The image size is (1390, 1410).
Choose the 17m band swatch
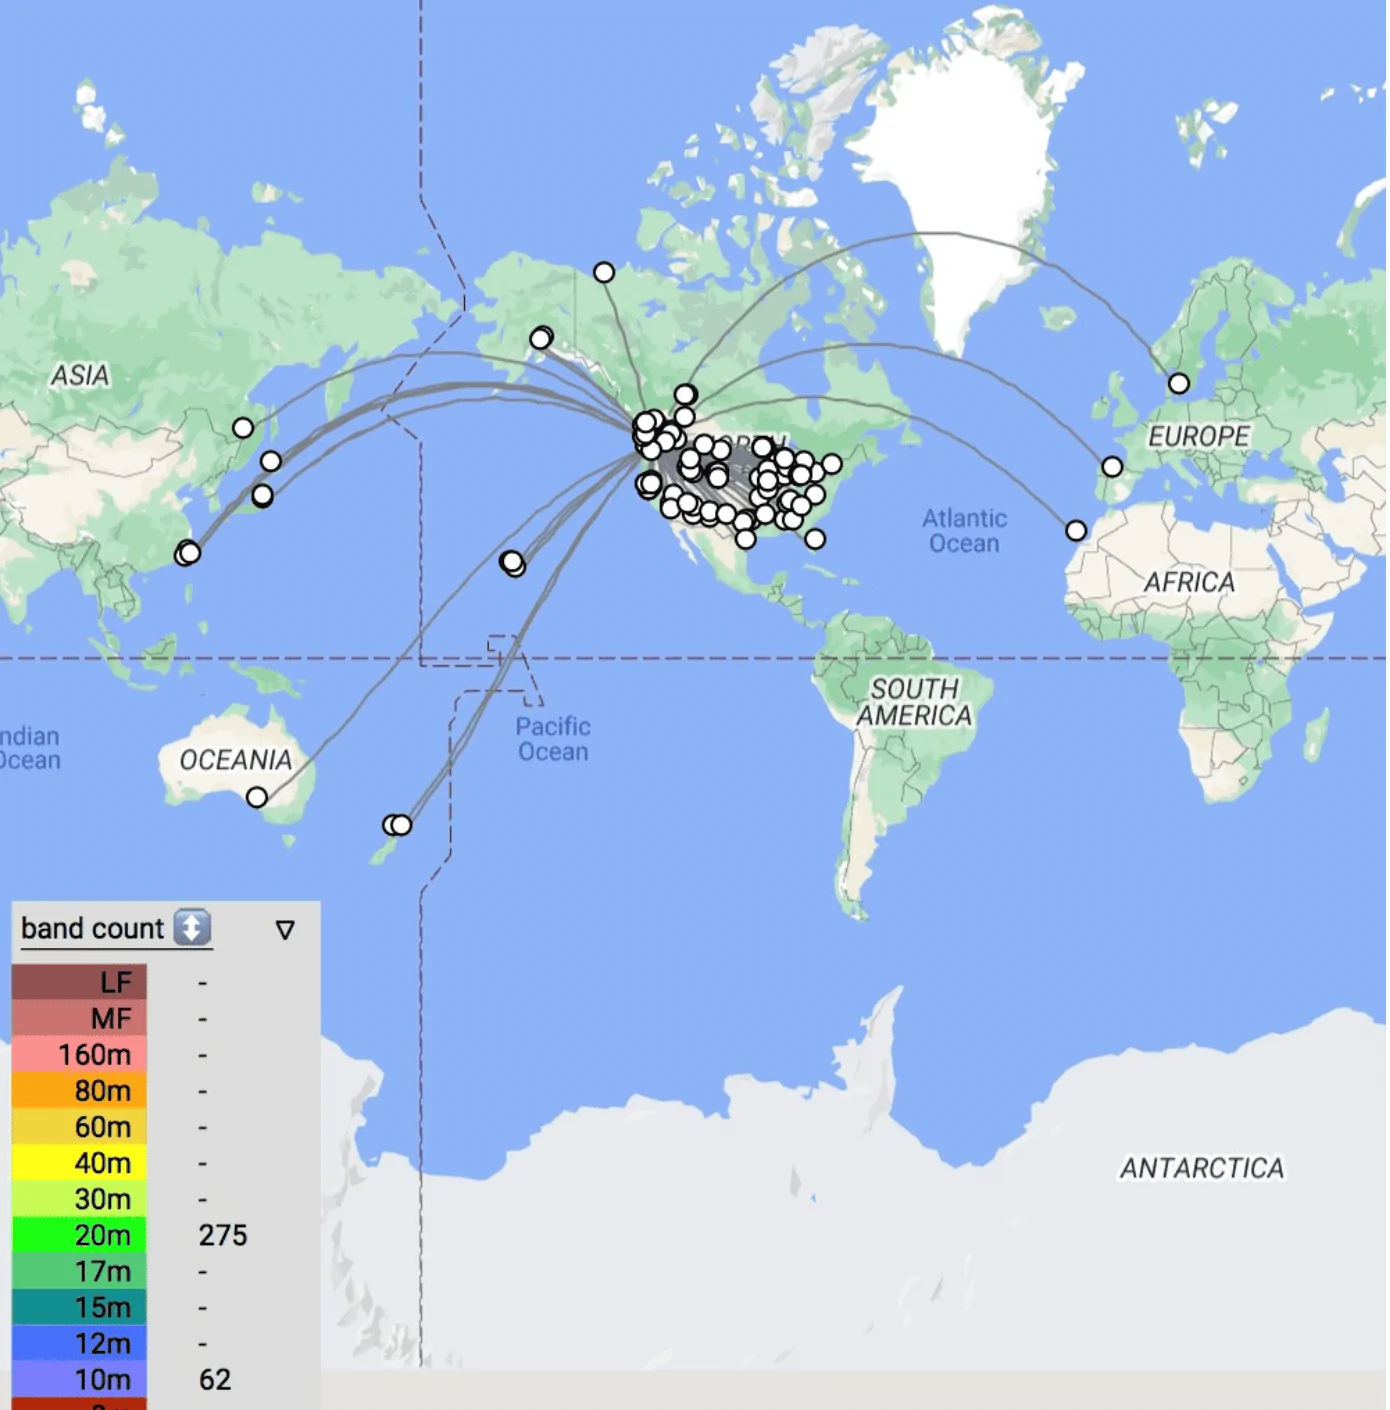79,1271
